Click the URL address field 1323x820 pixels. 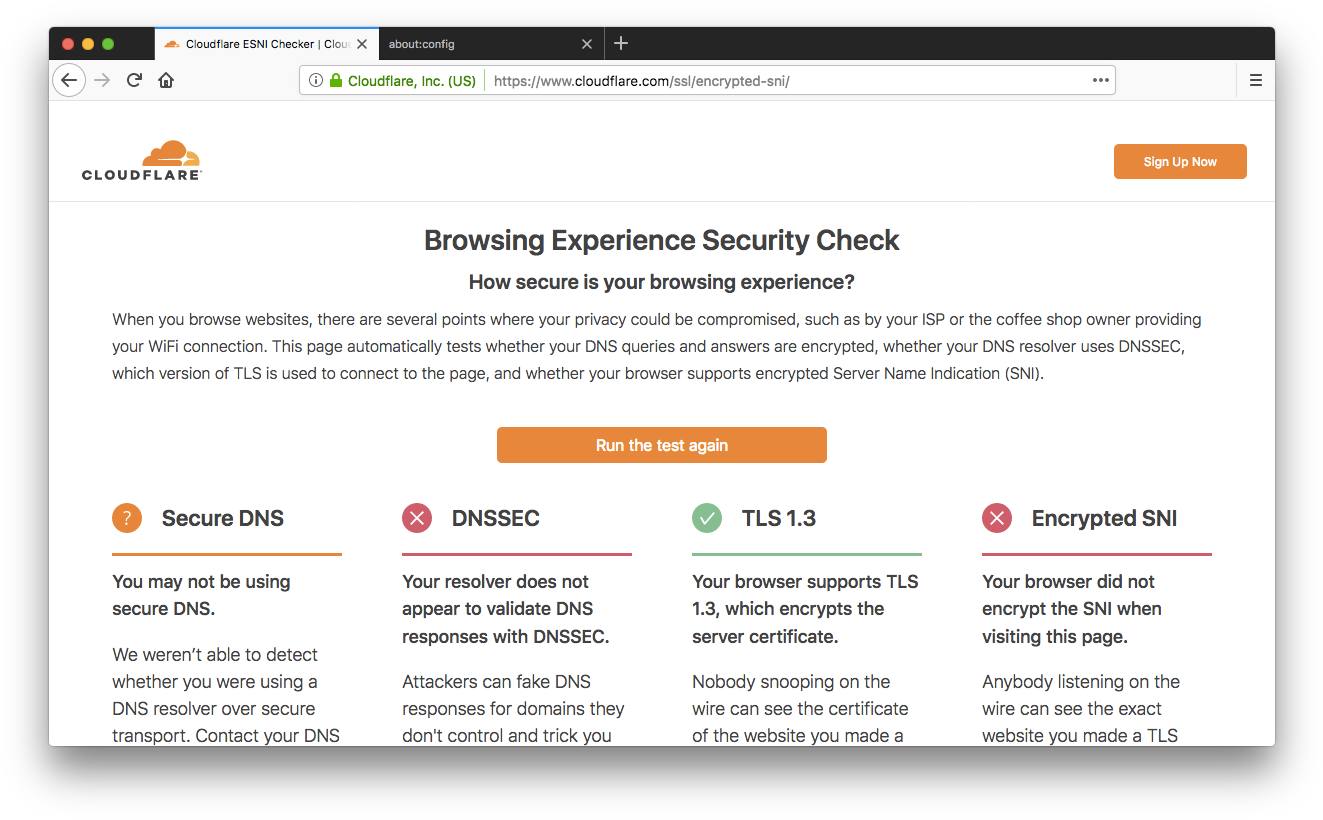click(780, 81)
